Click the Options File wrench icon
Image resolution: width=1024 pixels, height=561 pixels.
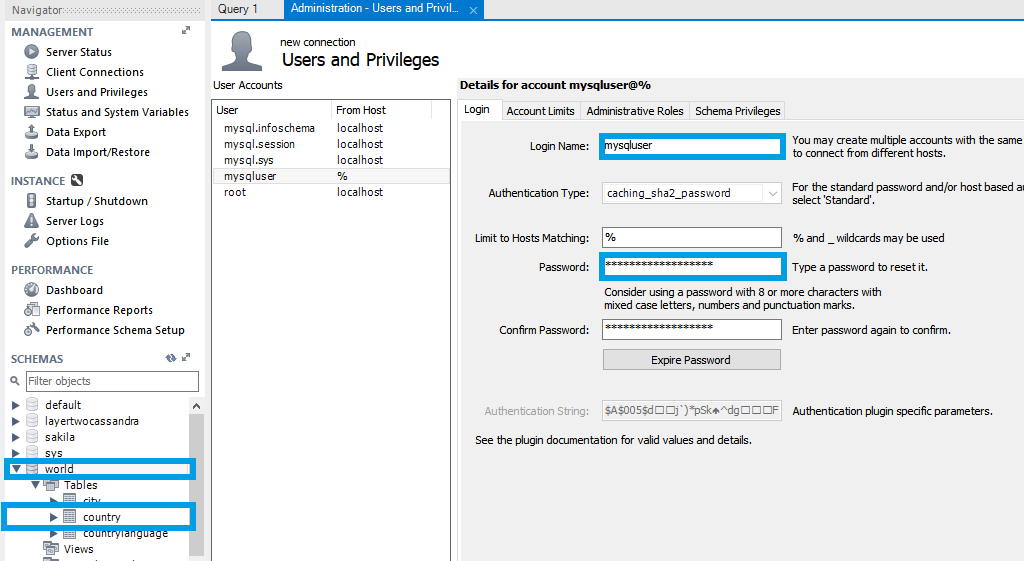(x=31, y=241)
